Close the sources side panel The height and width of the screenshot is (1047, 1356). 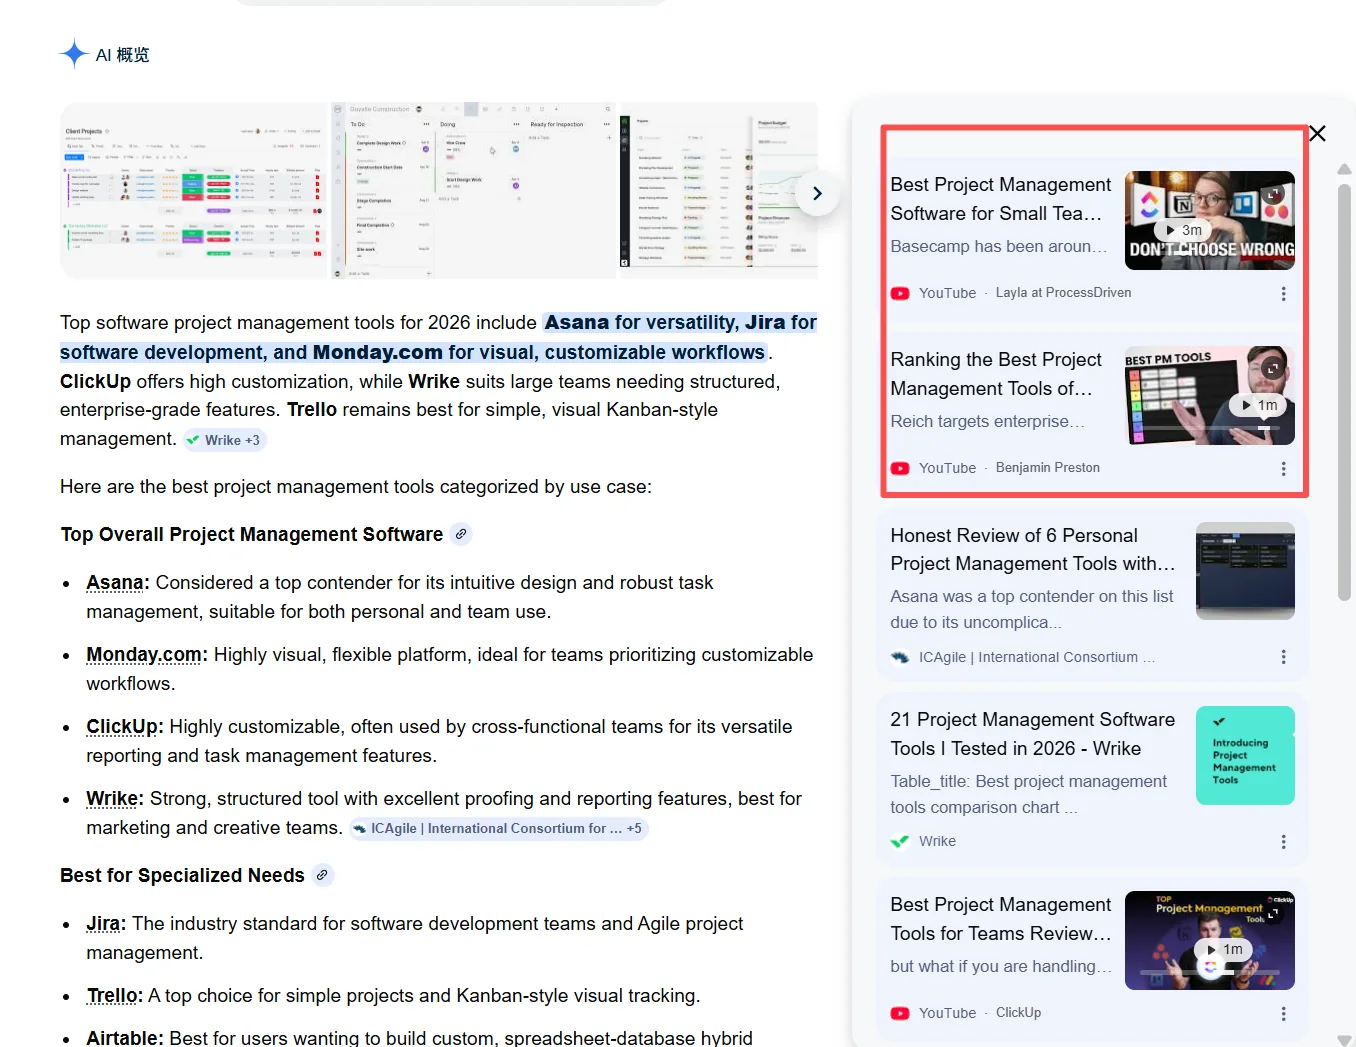[1317, 134]
